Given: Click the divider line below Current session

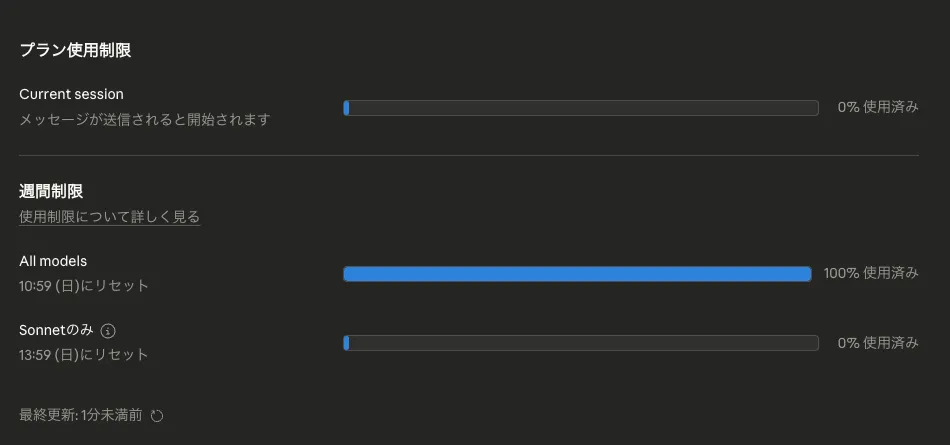Looking at the screenshot, I should 468,156.
